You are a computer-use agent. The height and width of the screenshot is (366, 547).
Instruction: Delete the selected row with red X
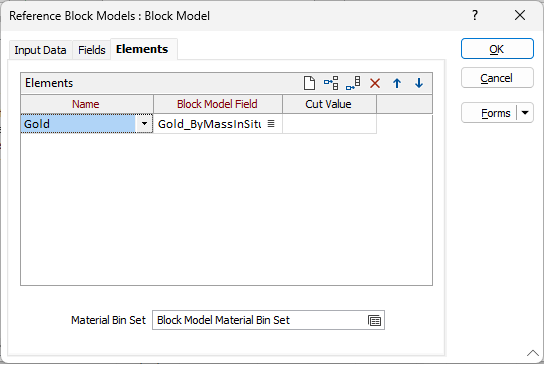pos(375,83)
